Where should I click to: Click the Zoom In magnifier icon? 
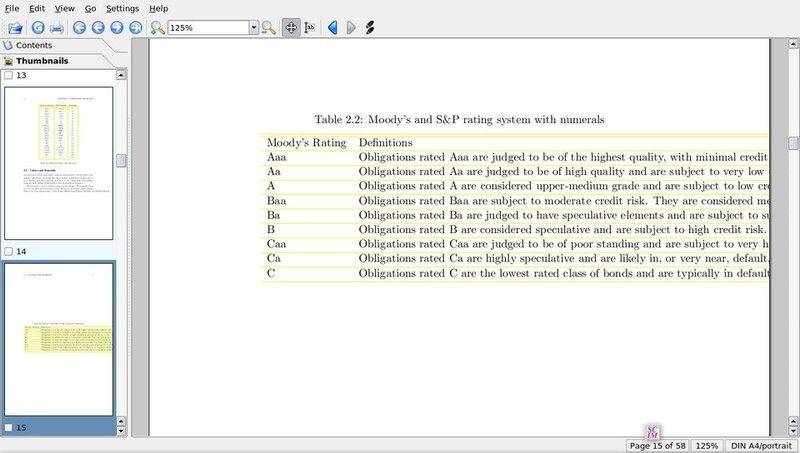pos(158,28)
